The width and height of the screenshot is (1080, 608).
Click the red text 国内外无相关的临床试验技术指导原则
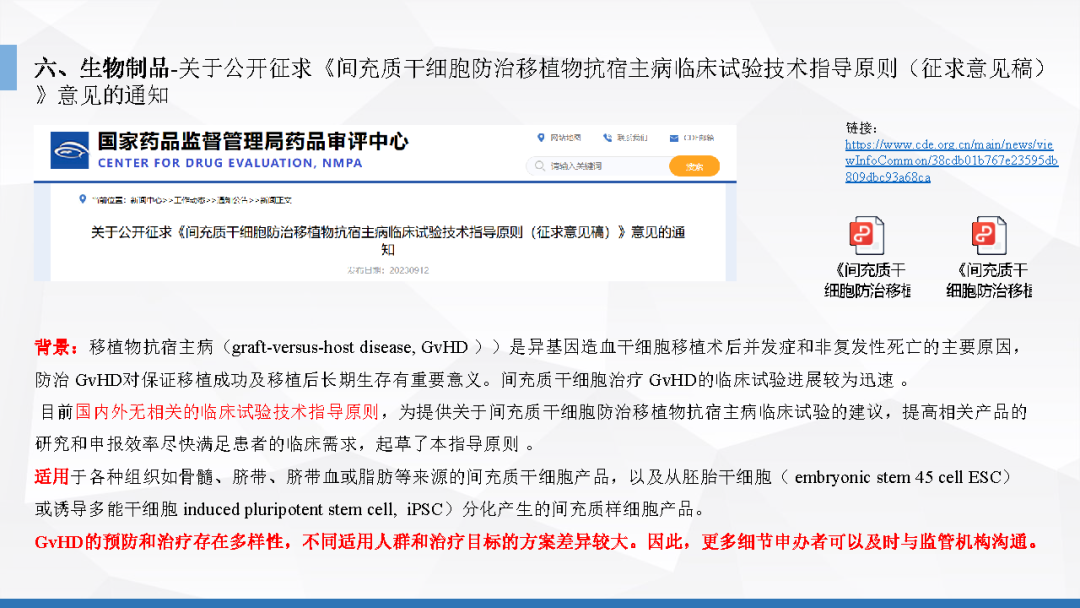pos(227,412)
